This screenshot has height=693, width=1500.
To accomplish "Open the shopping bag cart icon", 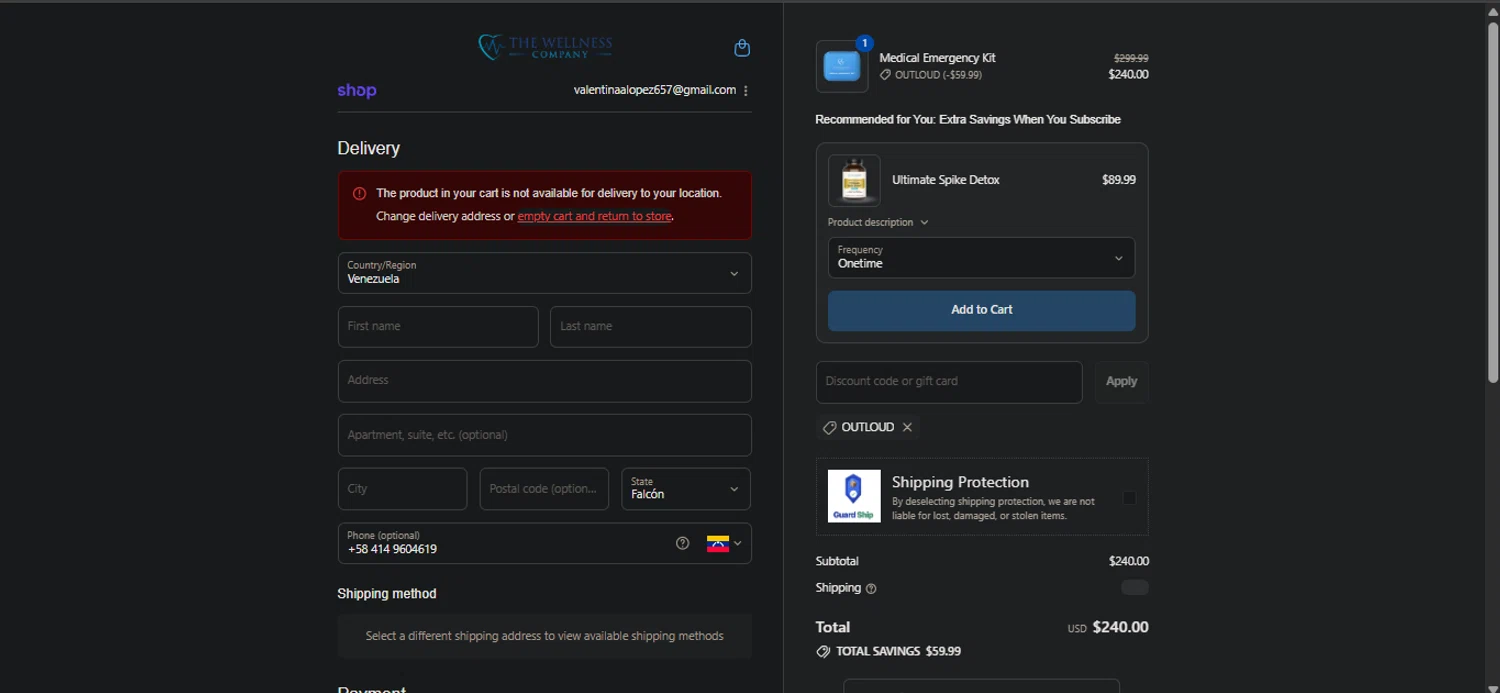I will pyautogui.click(x=742, y=48).
